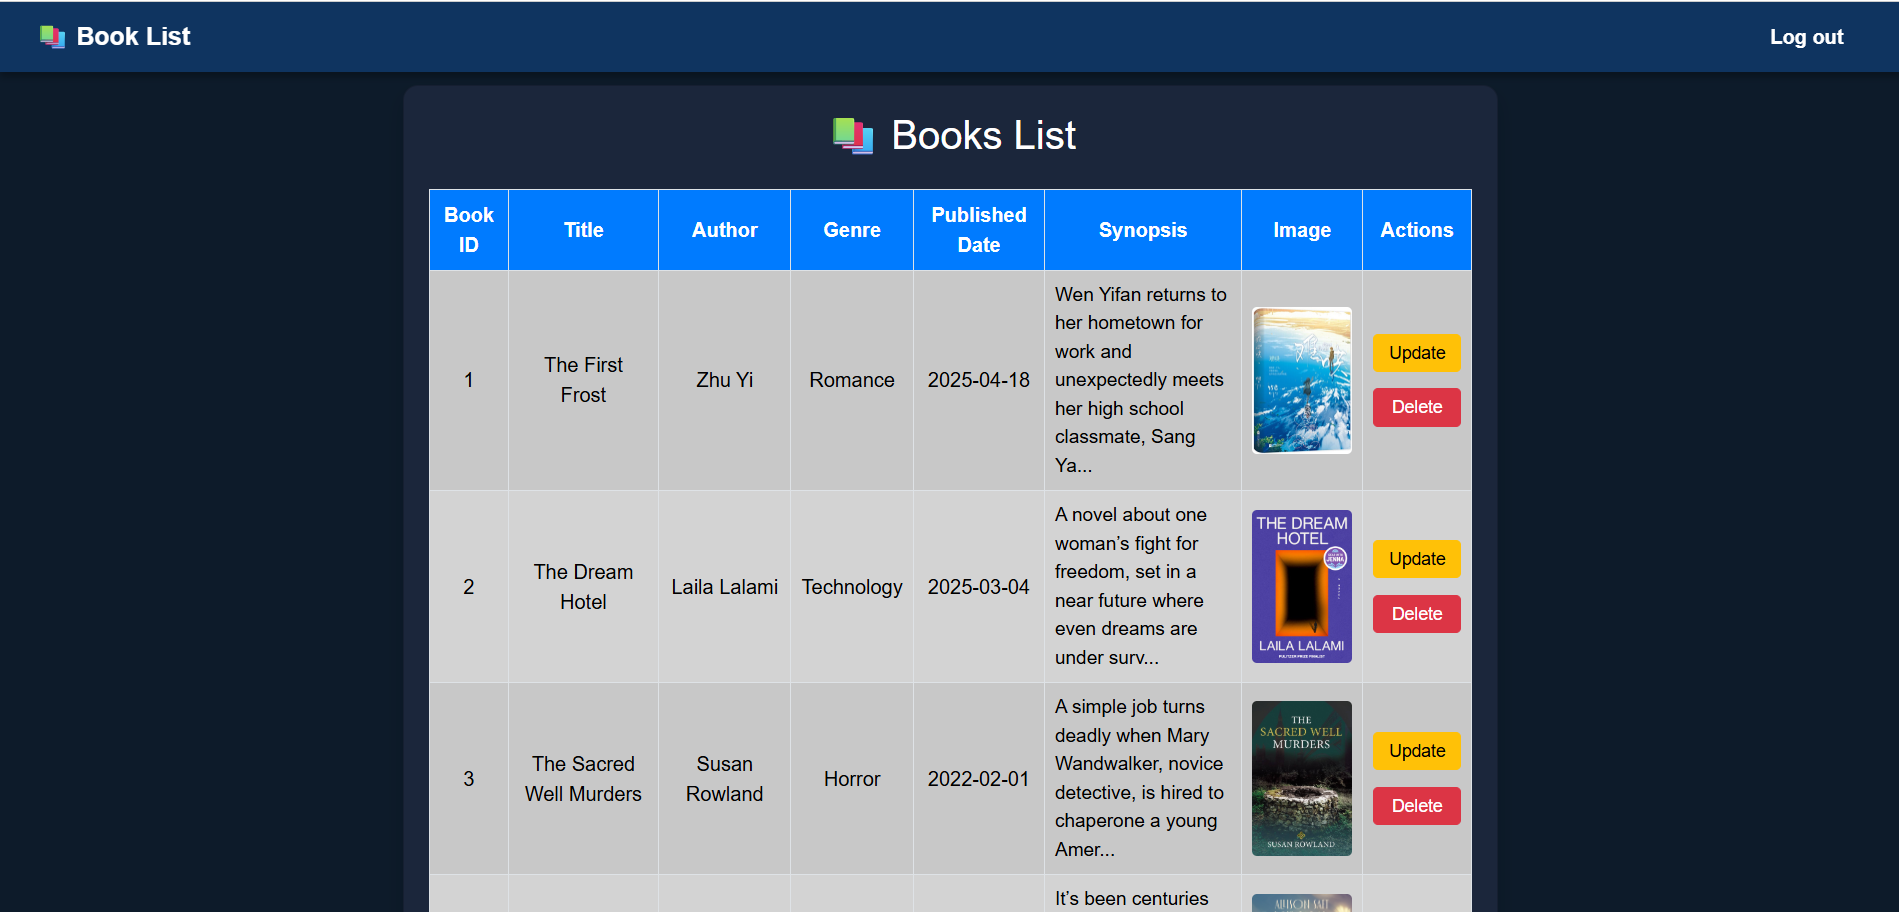
Task: Click Book ID cell of The Dream Hotel
Action: (469, 587)
